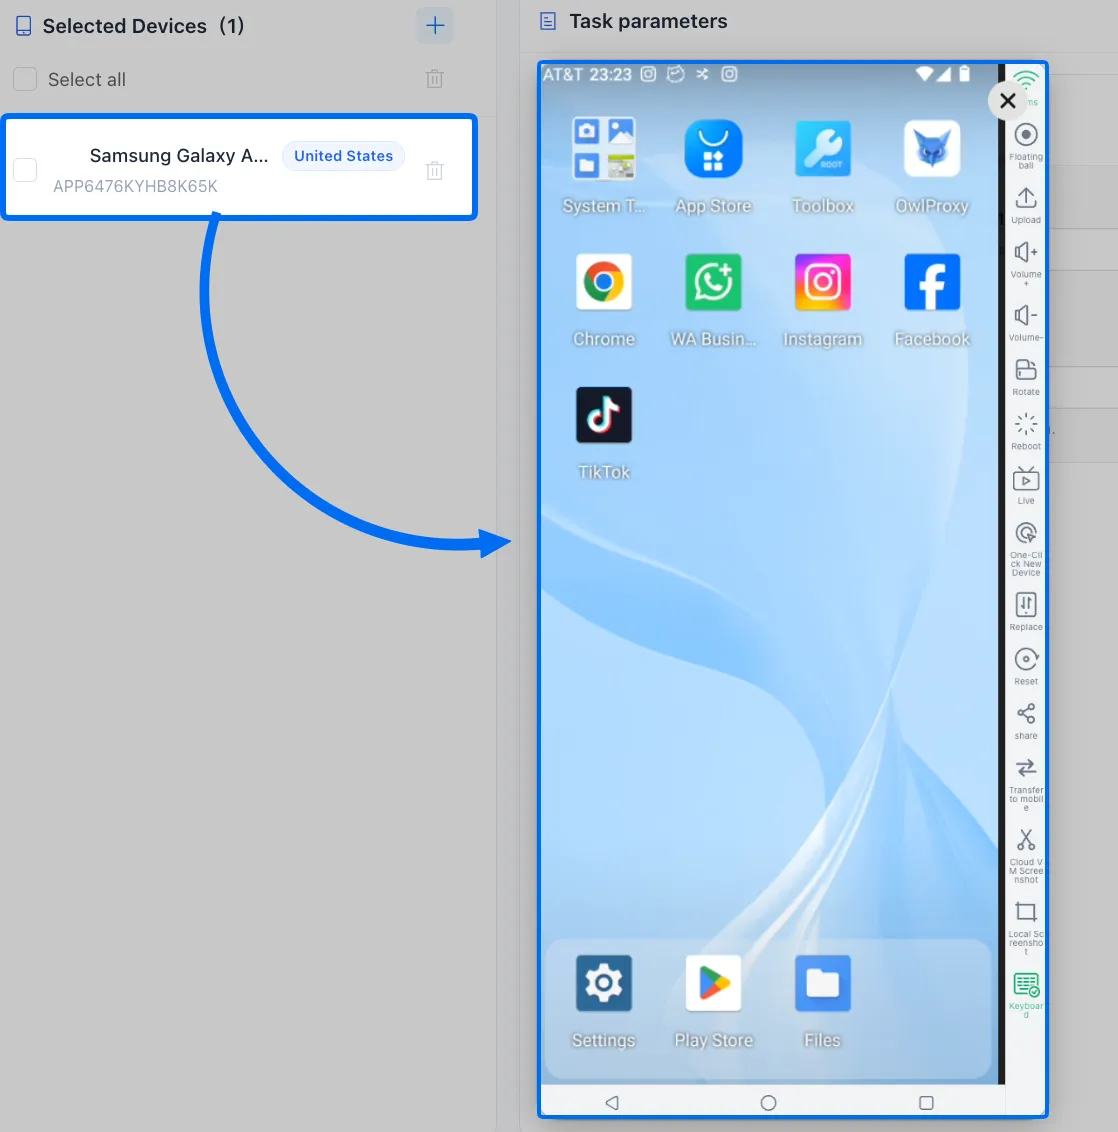The image size is (1118, 1132).
Task: Click the share sidebar tool
Action: (1026, 721)
